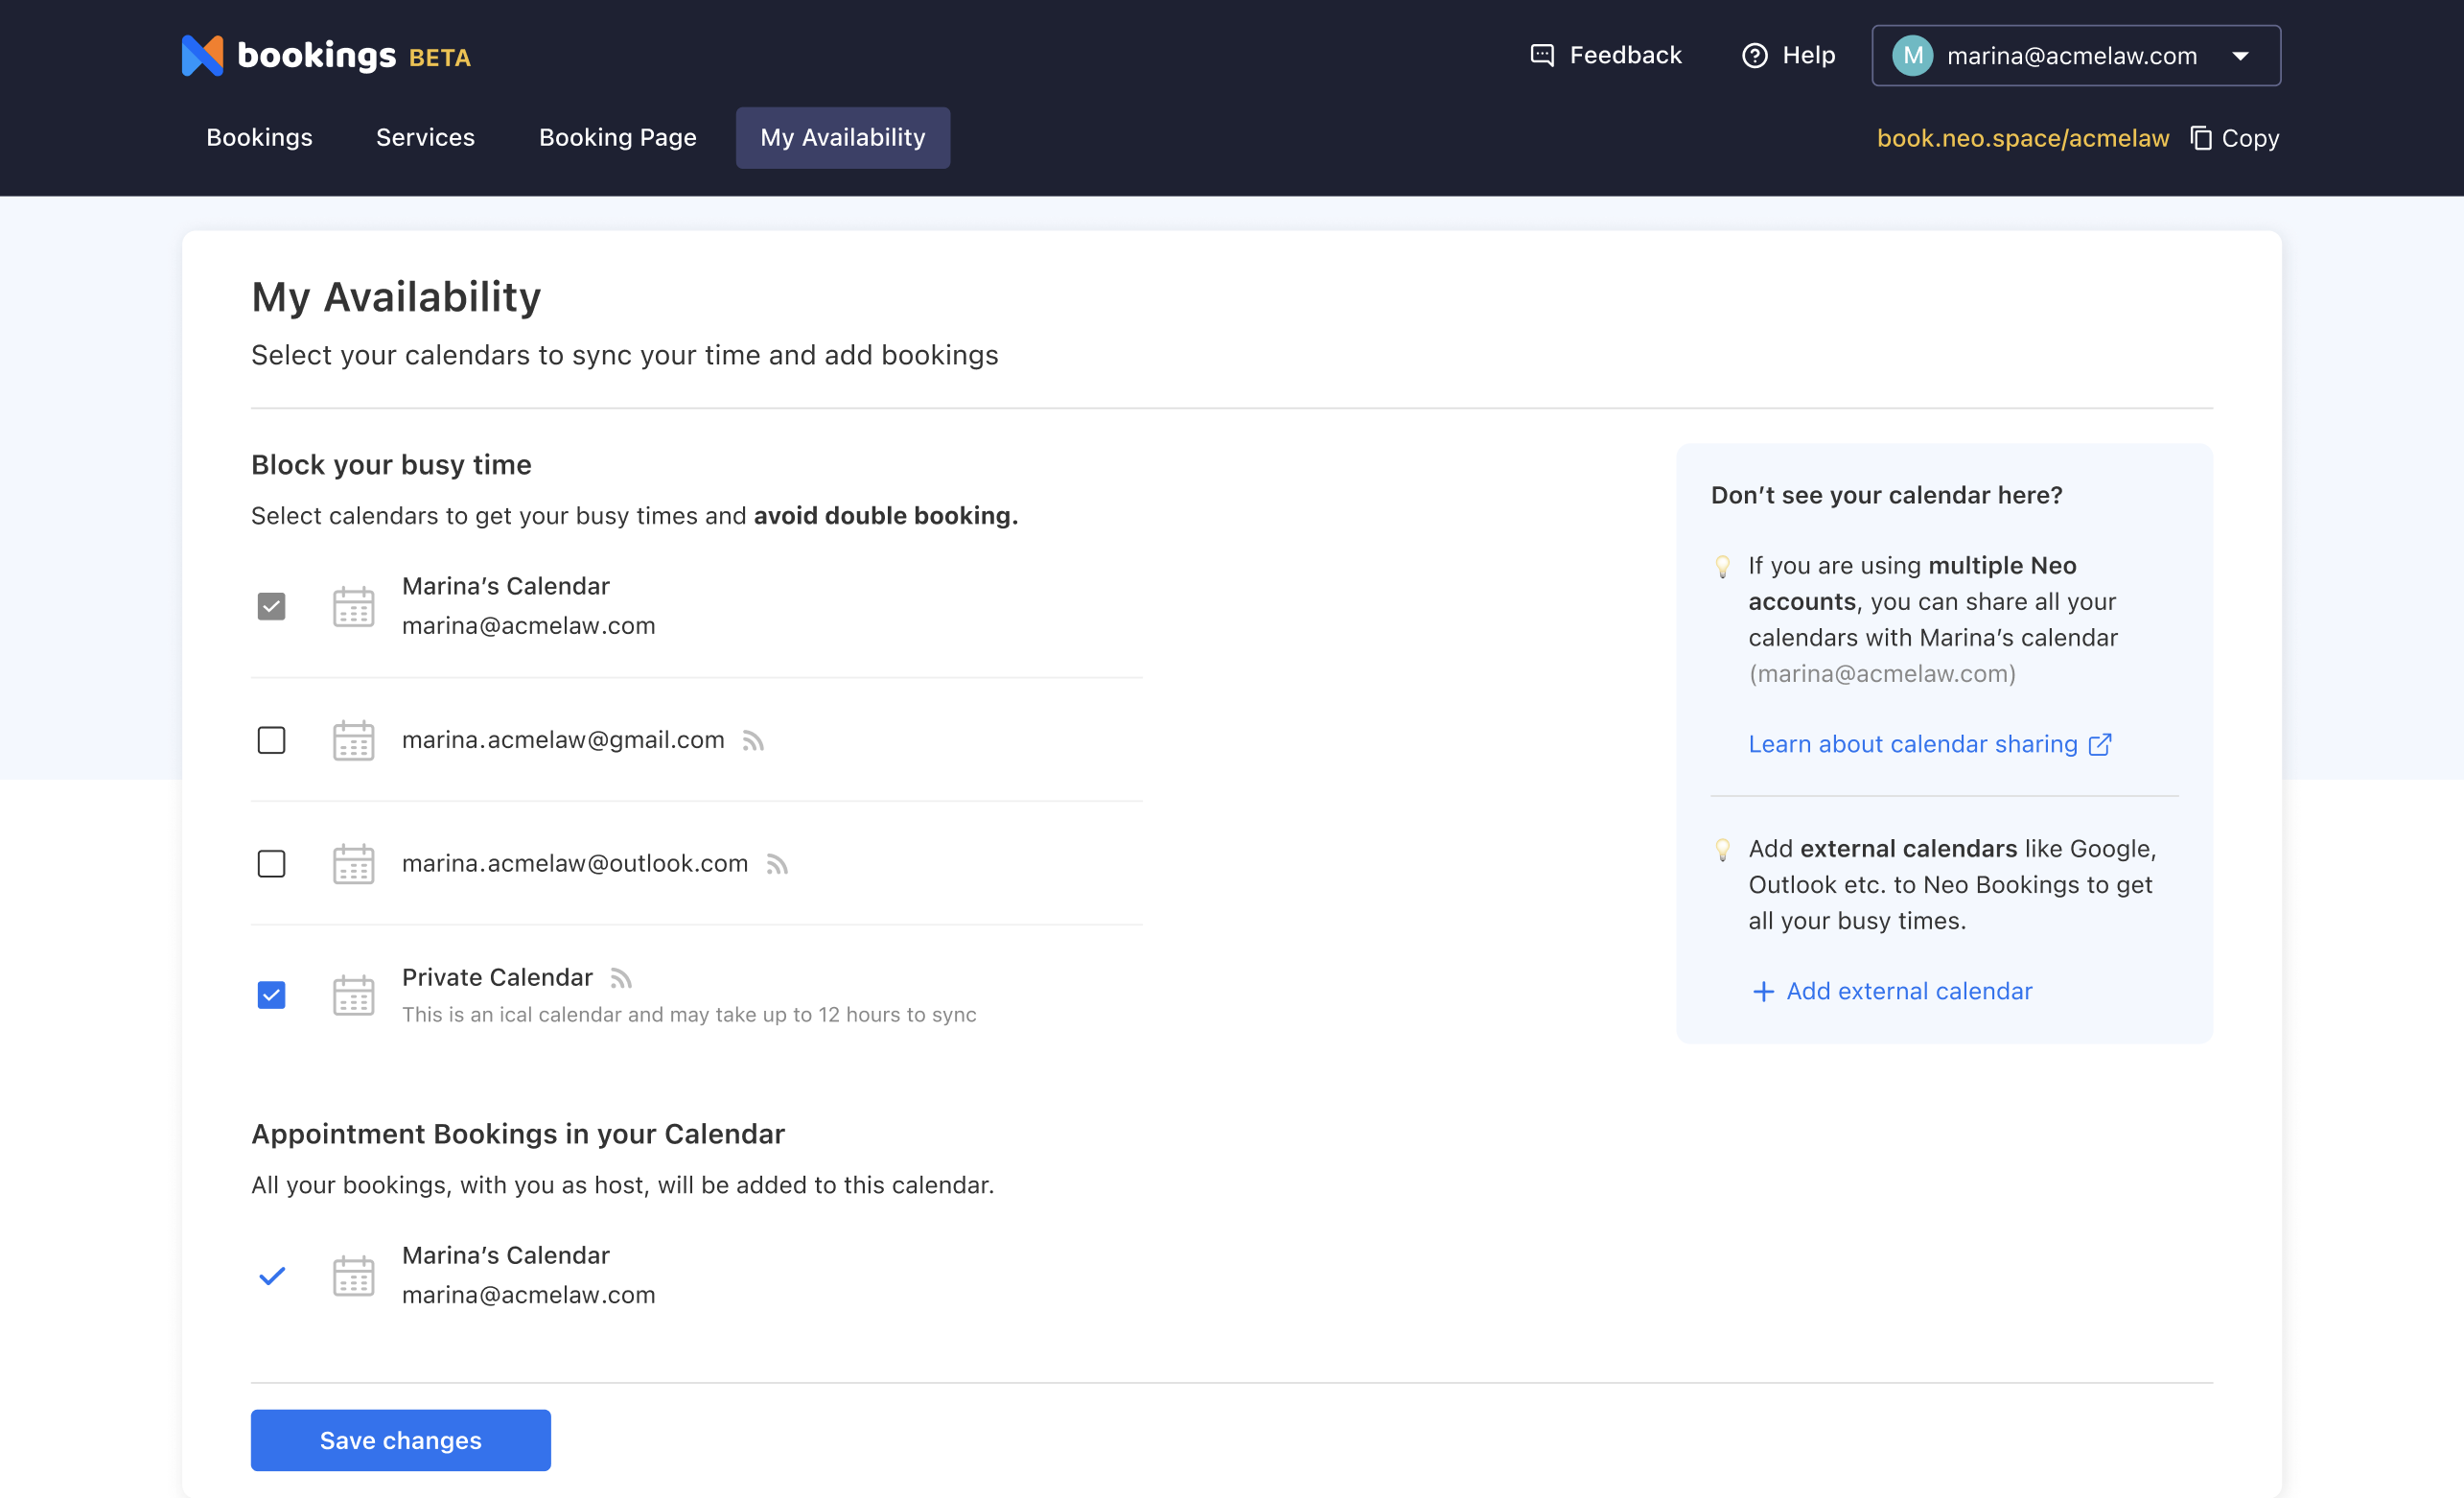Uncheck the Private Calendar checkbox

click(271, 995)
